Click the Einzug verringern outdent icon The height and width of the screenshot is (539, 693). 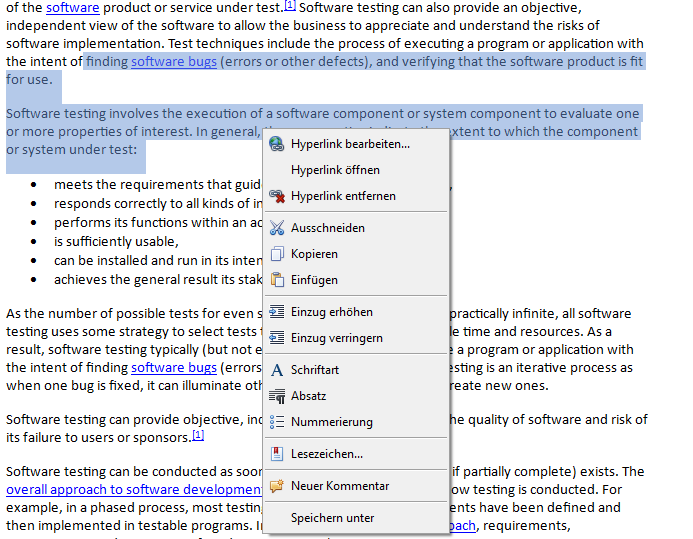(277, 338)
